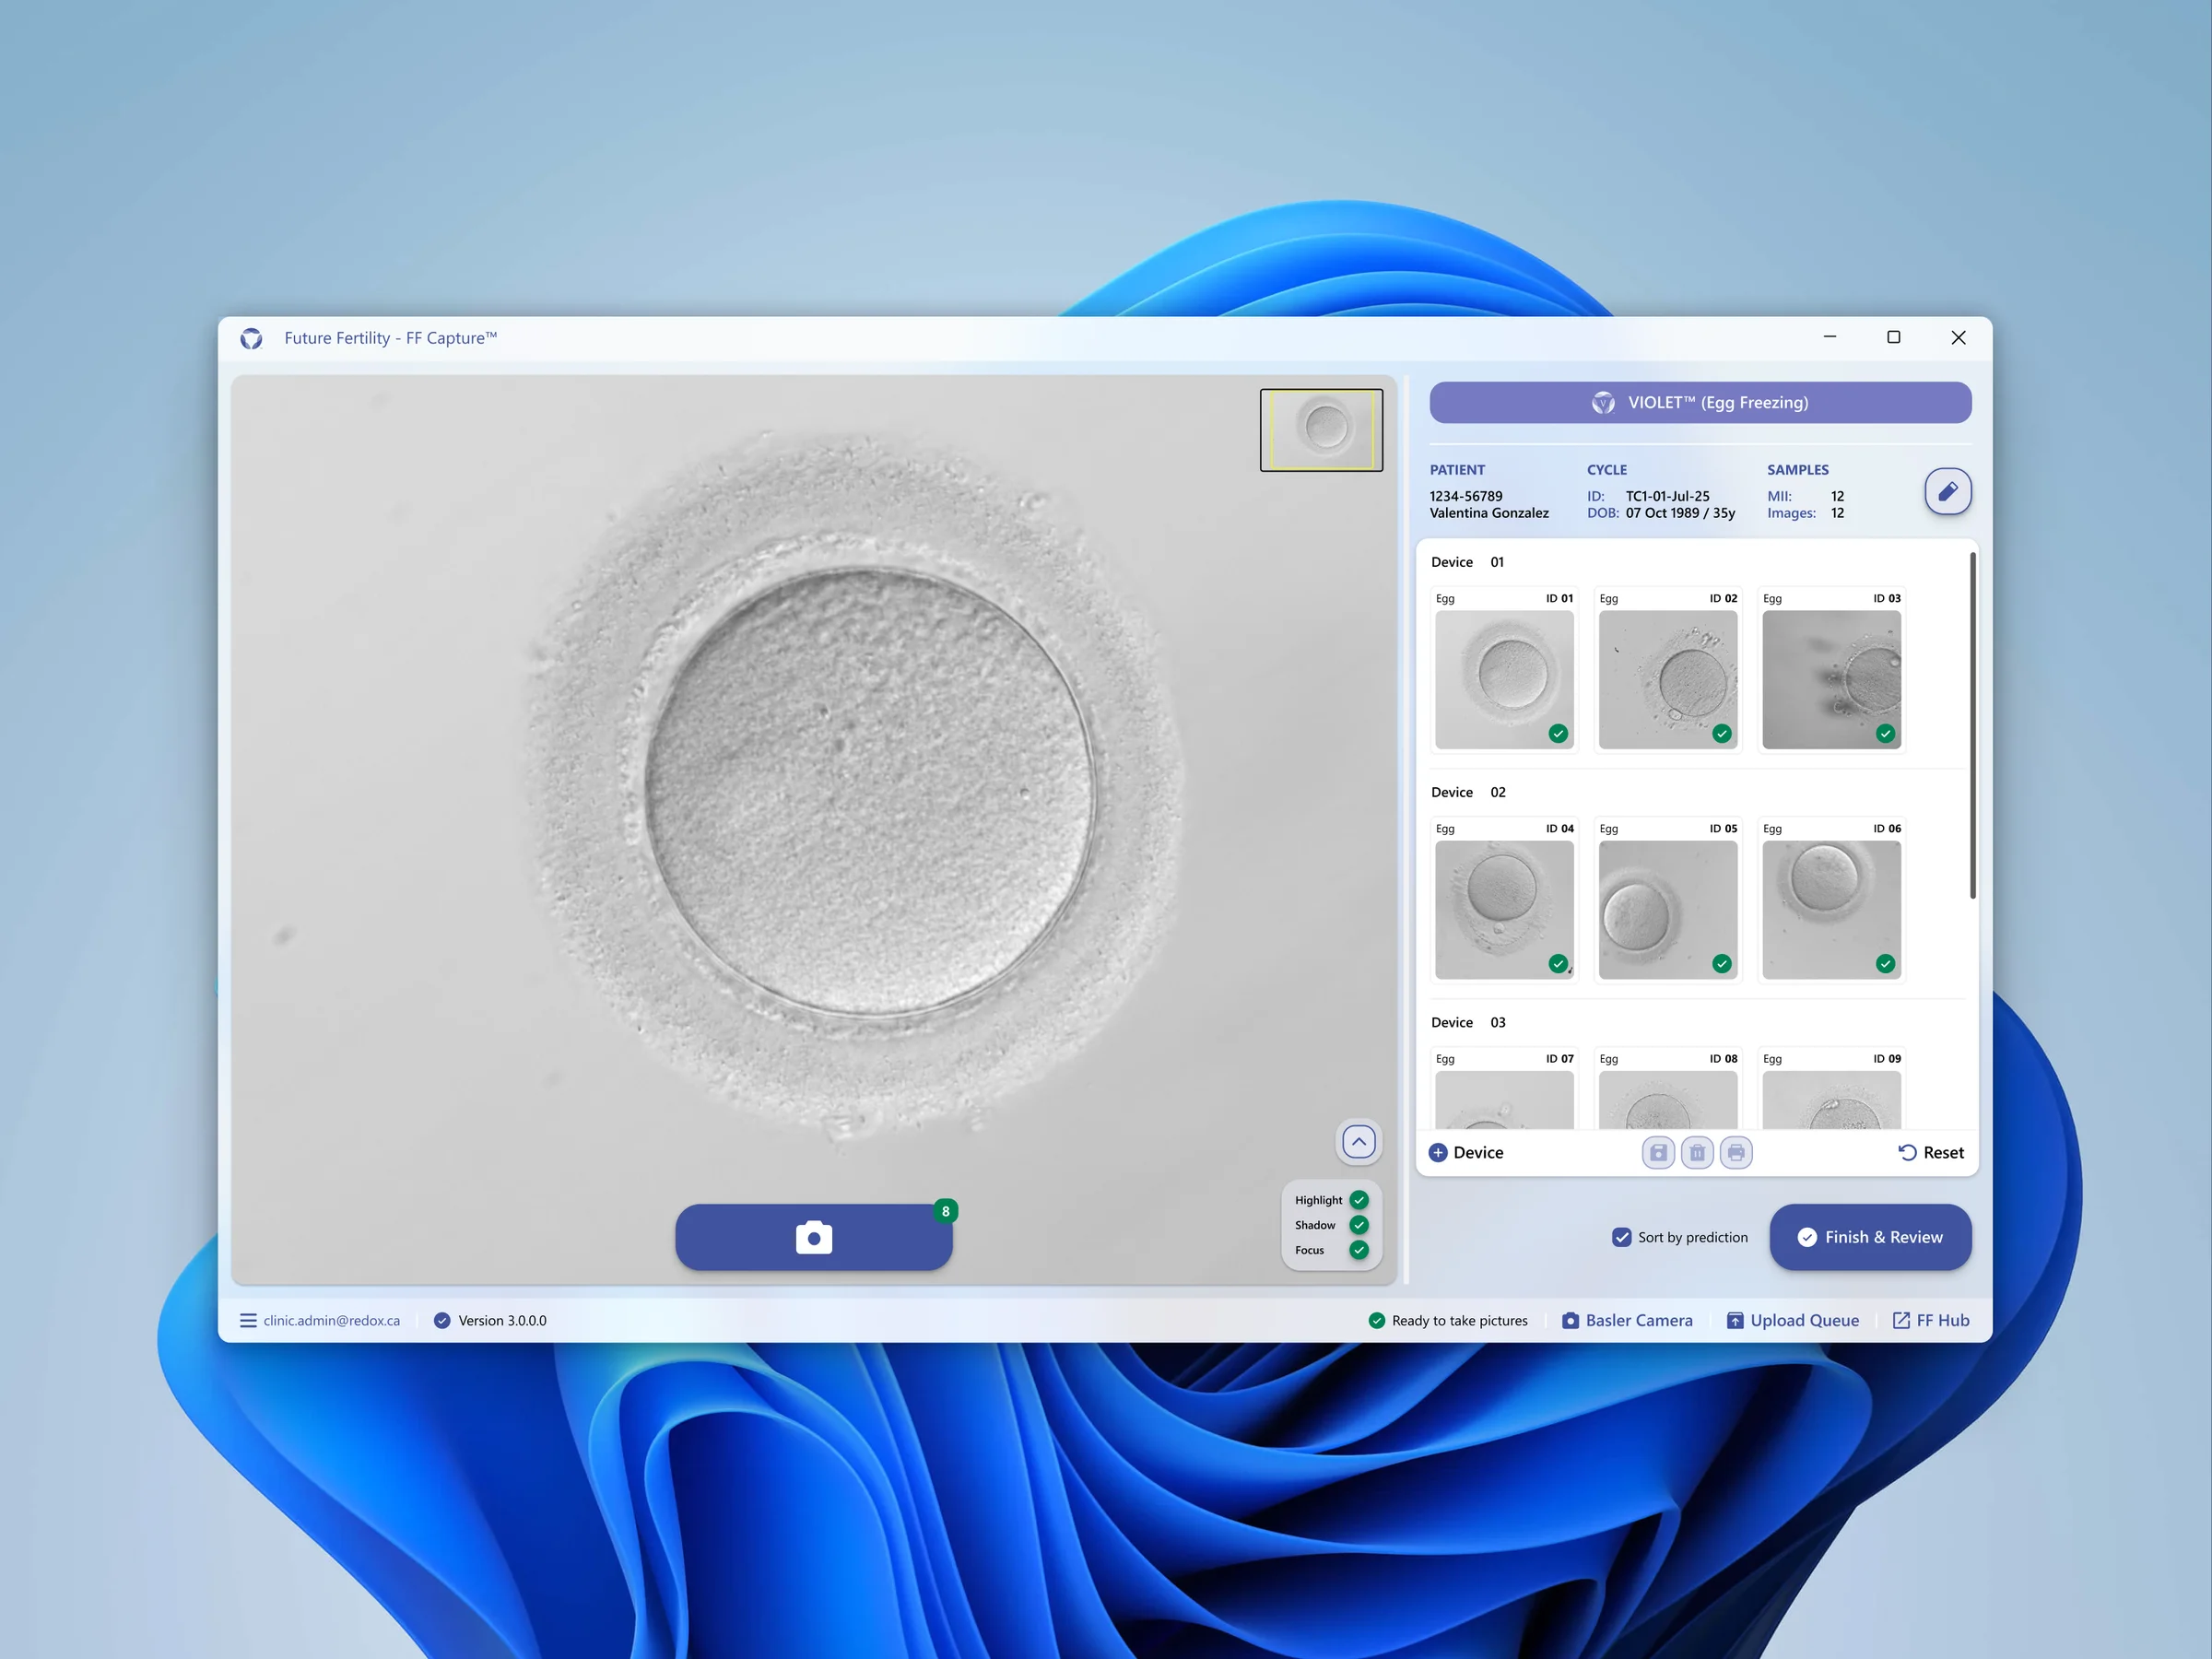This screenshot has height=1659, width=2212.
Task: Minimize the FF Capture window
Action: click(x=1829, y=337)
